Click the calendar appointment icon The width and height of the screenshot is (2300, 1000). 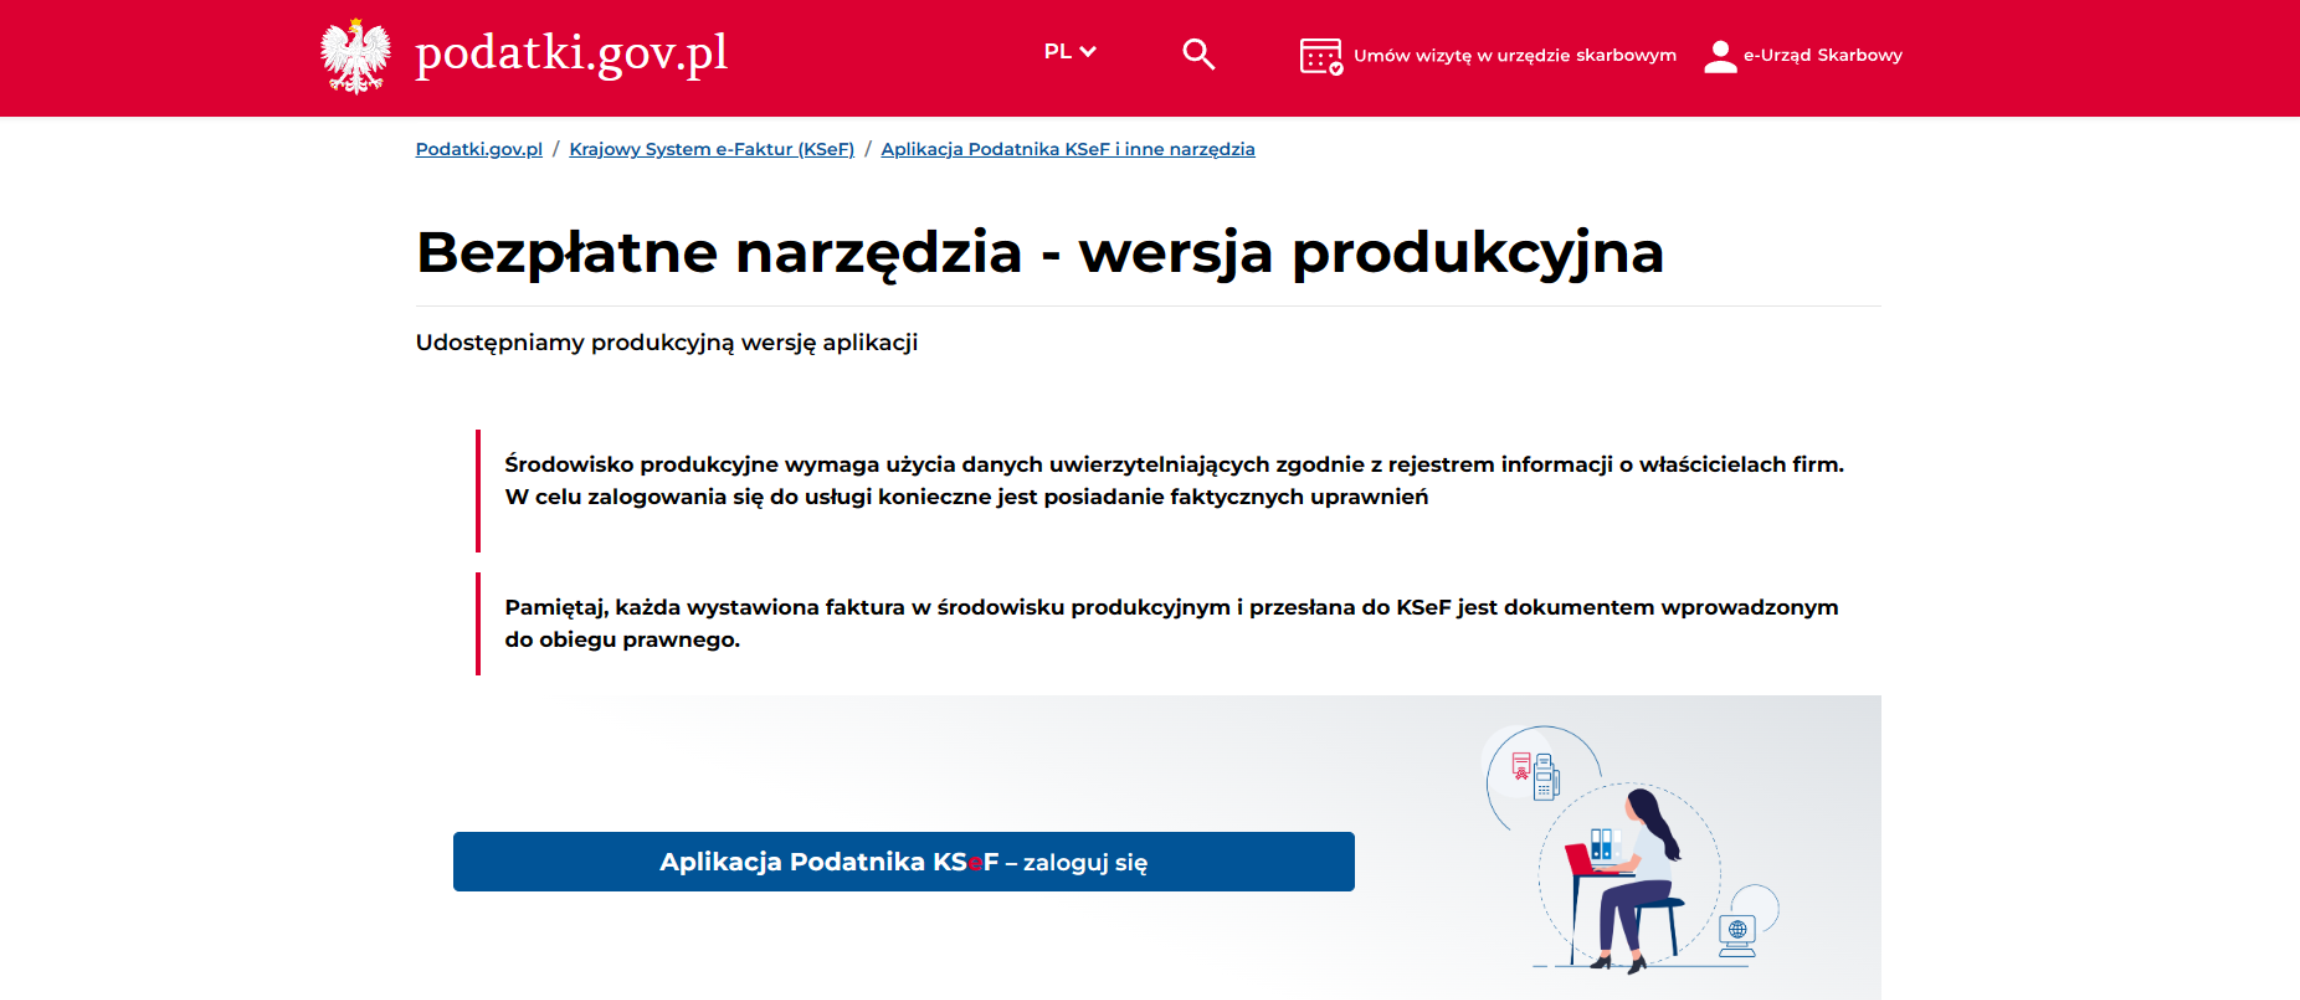coord(1320,56)
